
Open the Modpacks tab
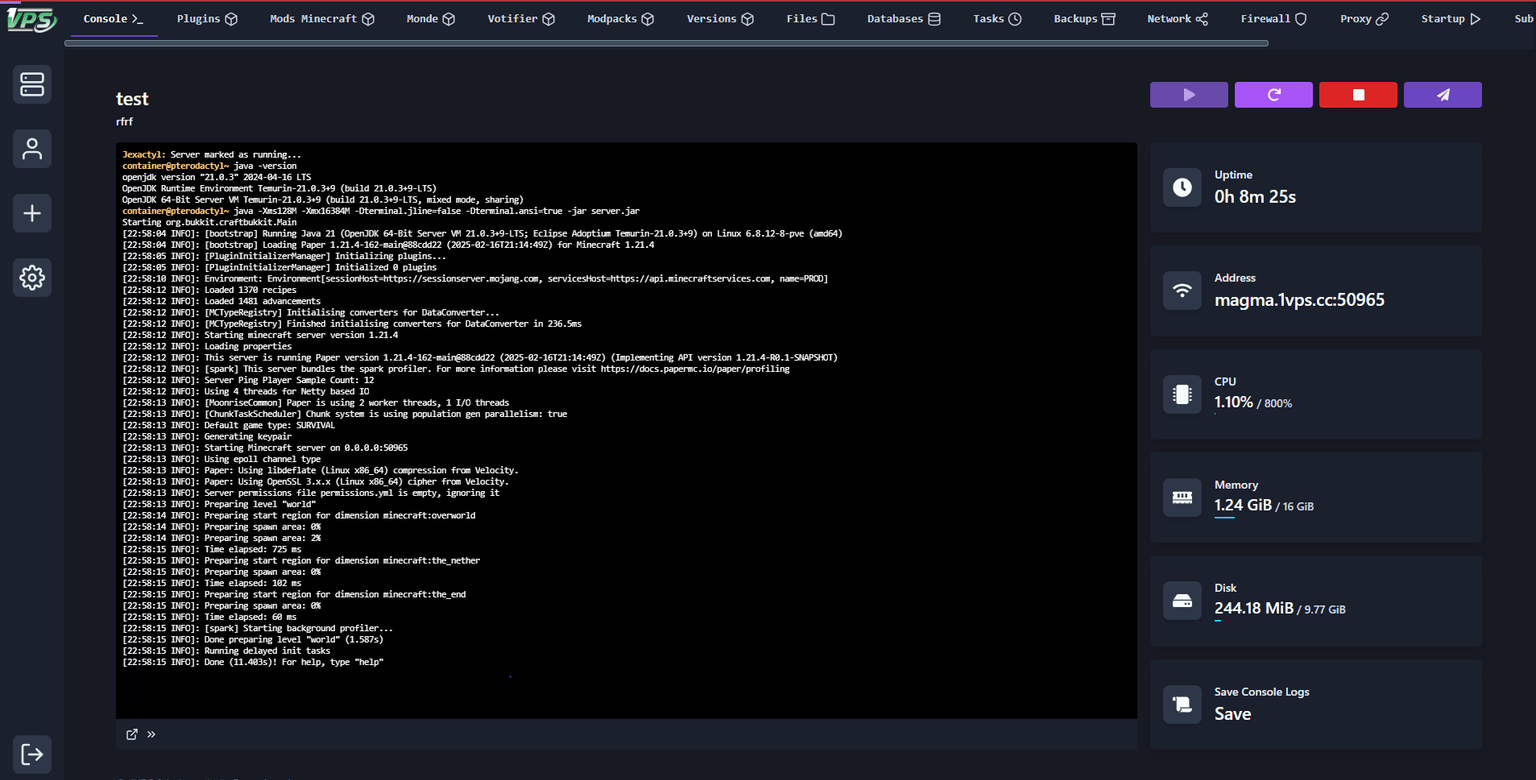click(620, 19)
